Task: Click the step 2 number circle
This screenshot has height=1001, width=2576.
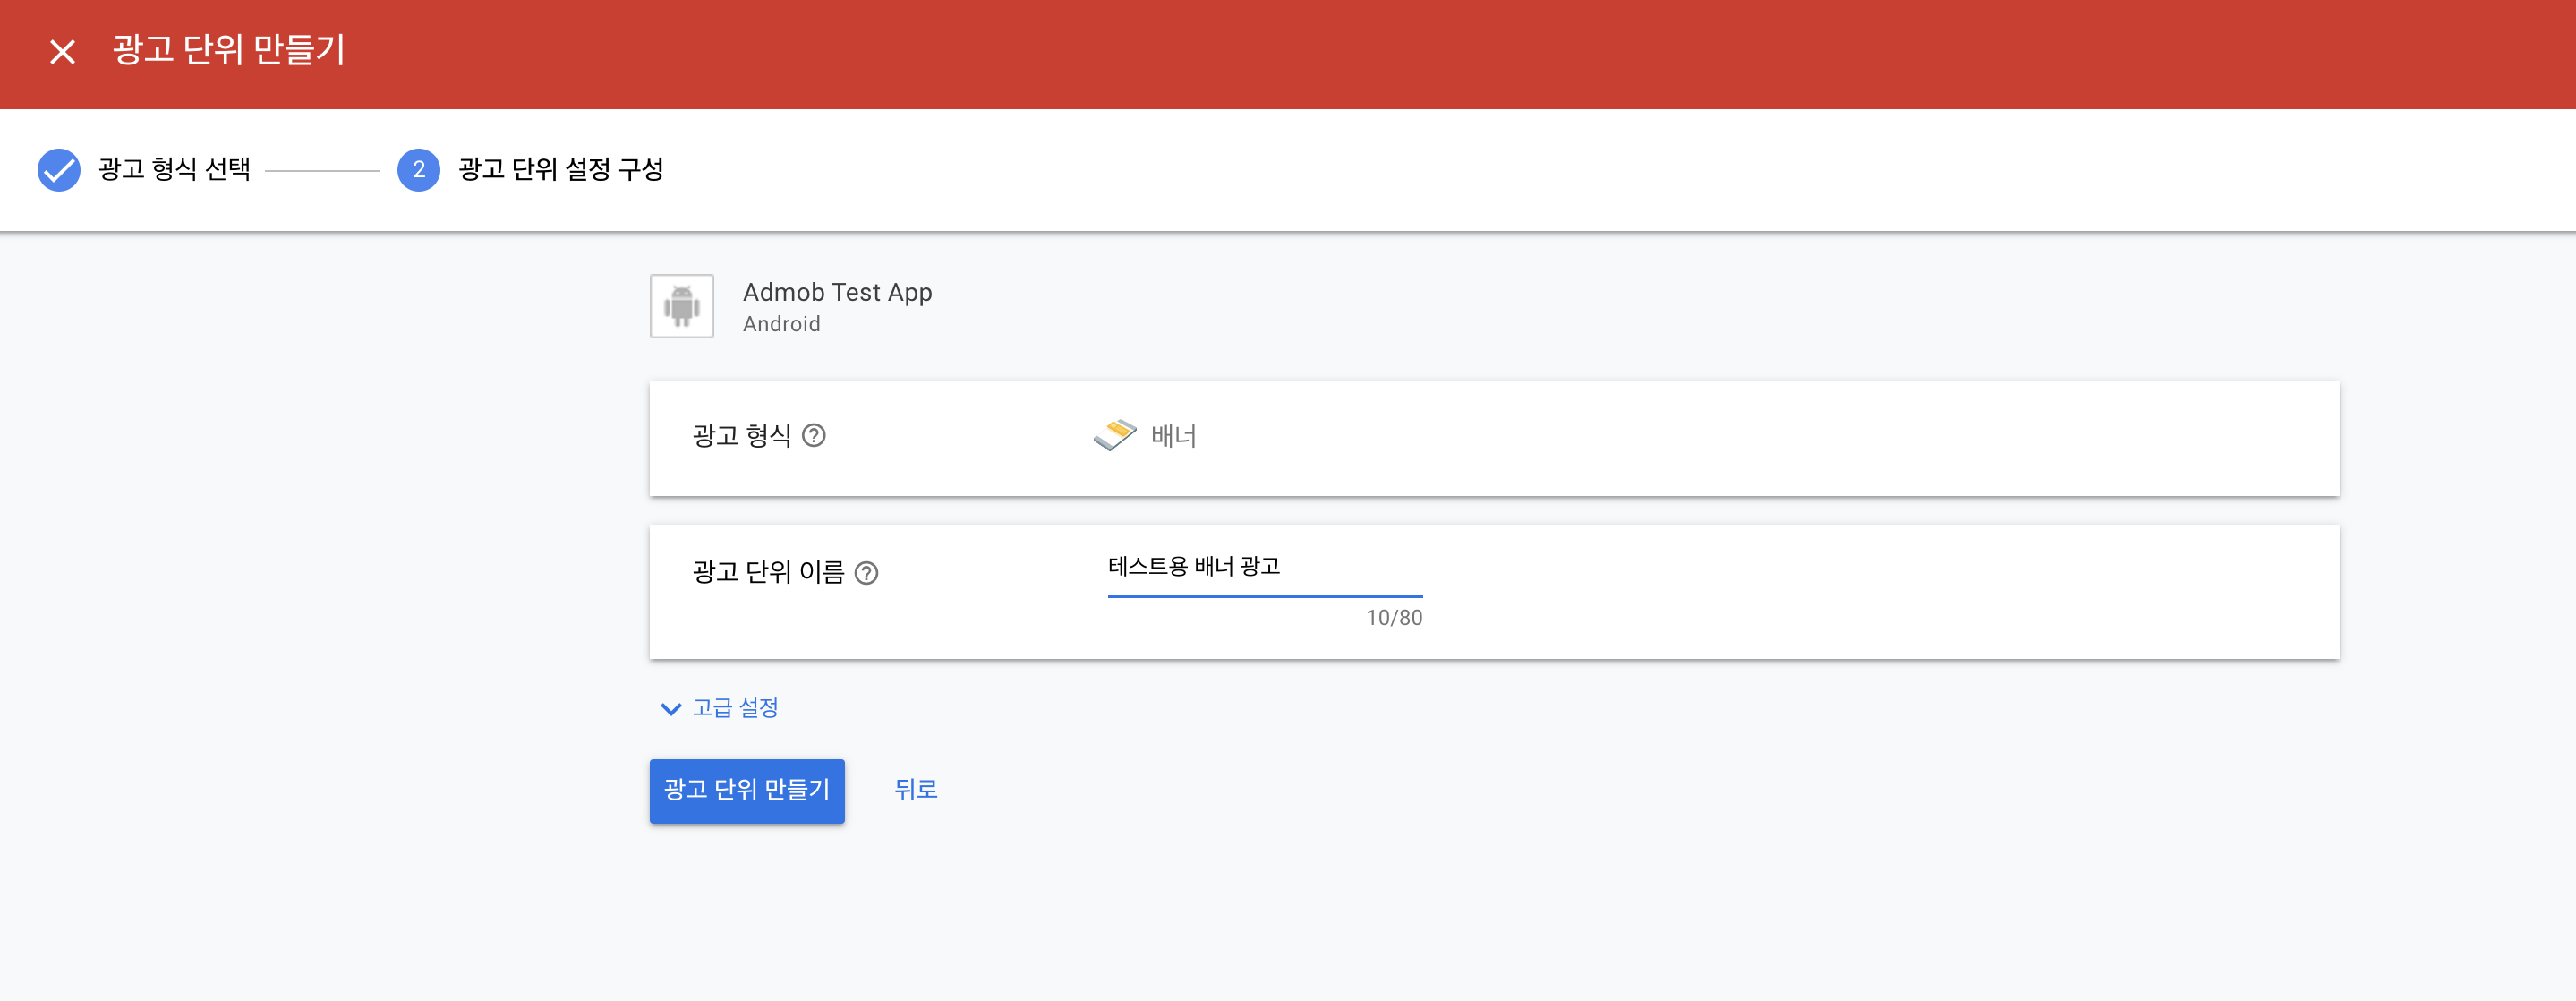Action: tap(418, 170)
